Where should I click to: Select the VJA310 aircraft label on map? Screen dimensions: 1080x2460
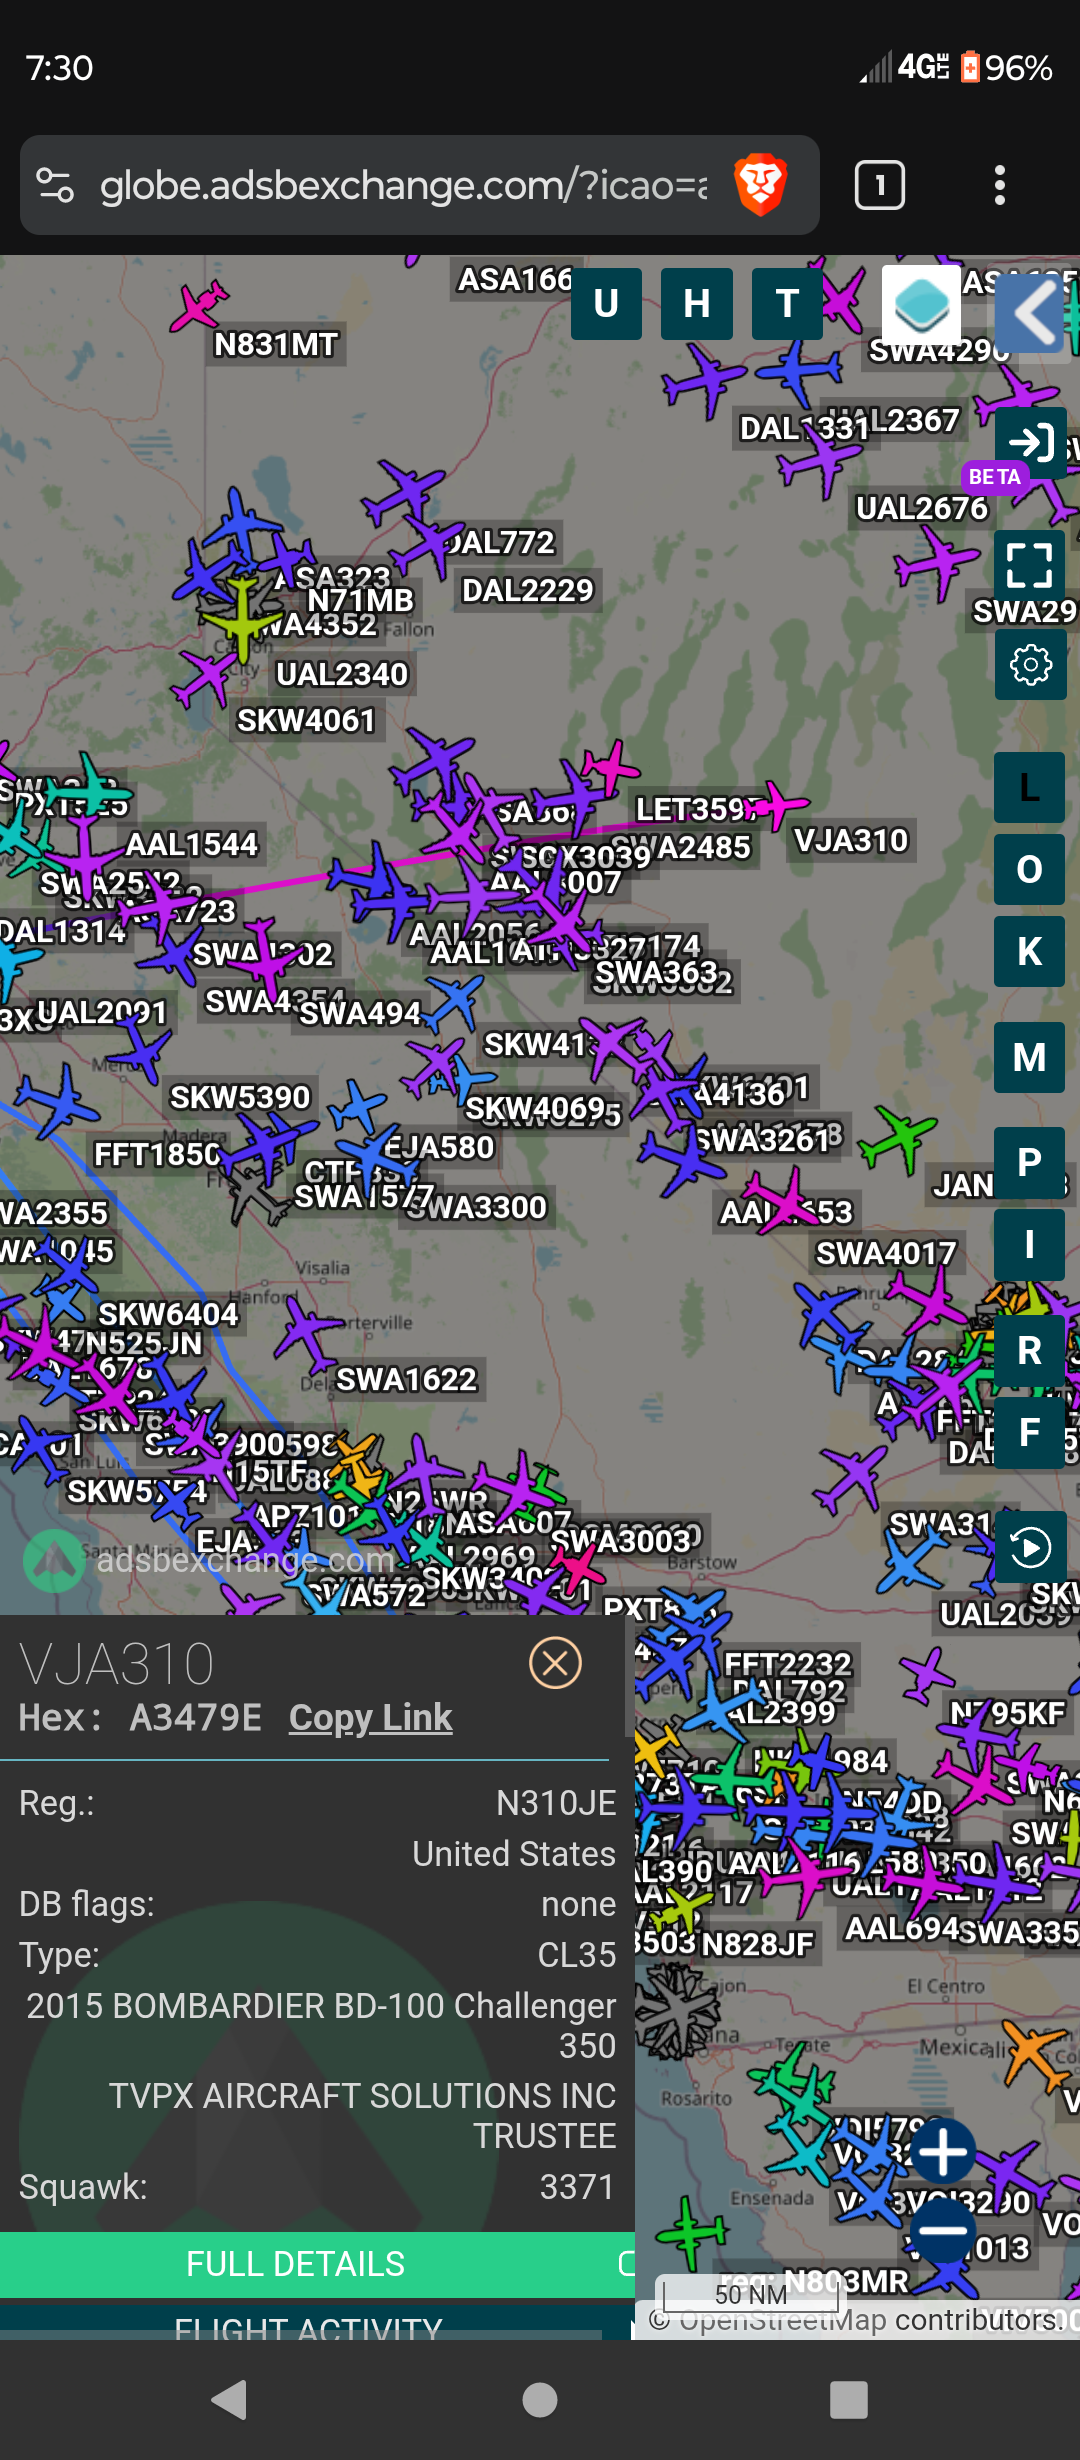(851, 840)
